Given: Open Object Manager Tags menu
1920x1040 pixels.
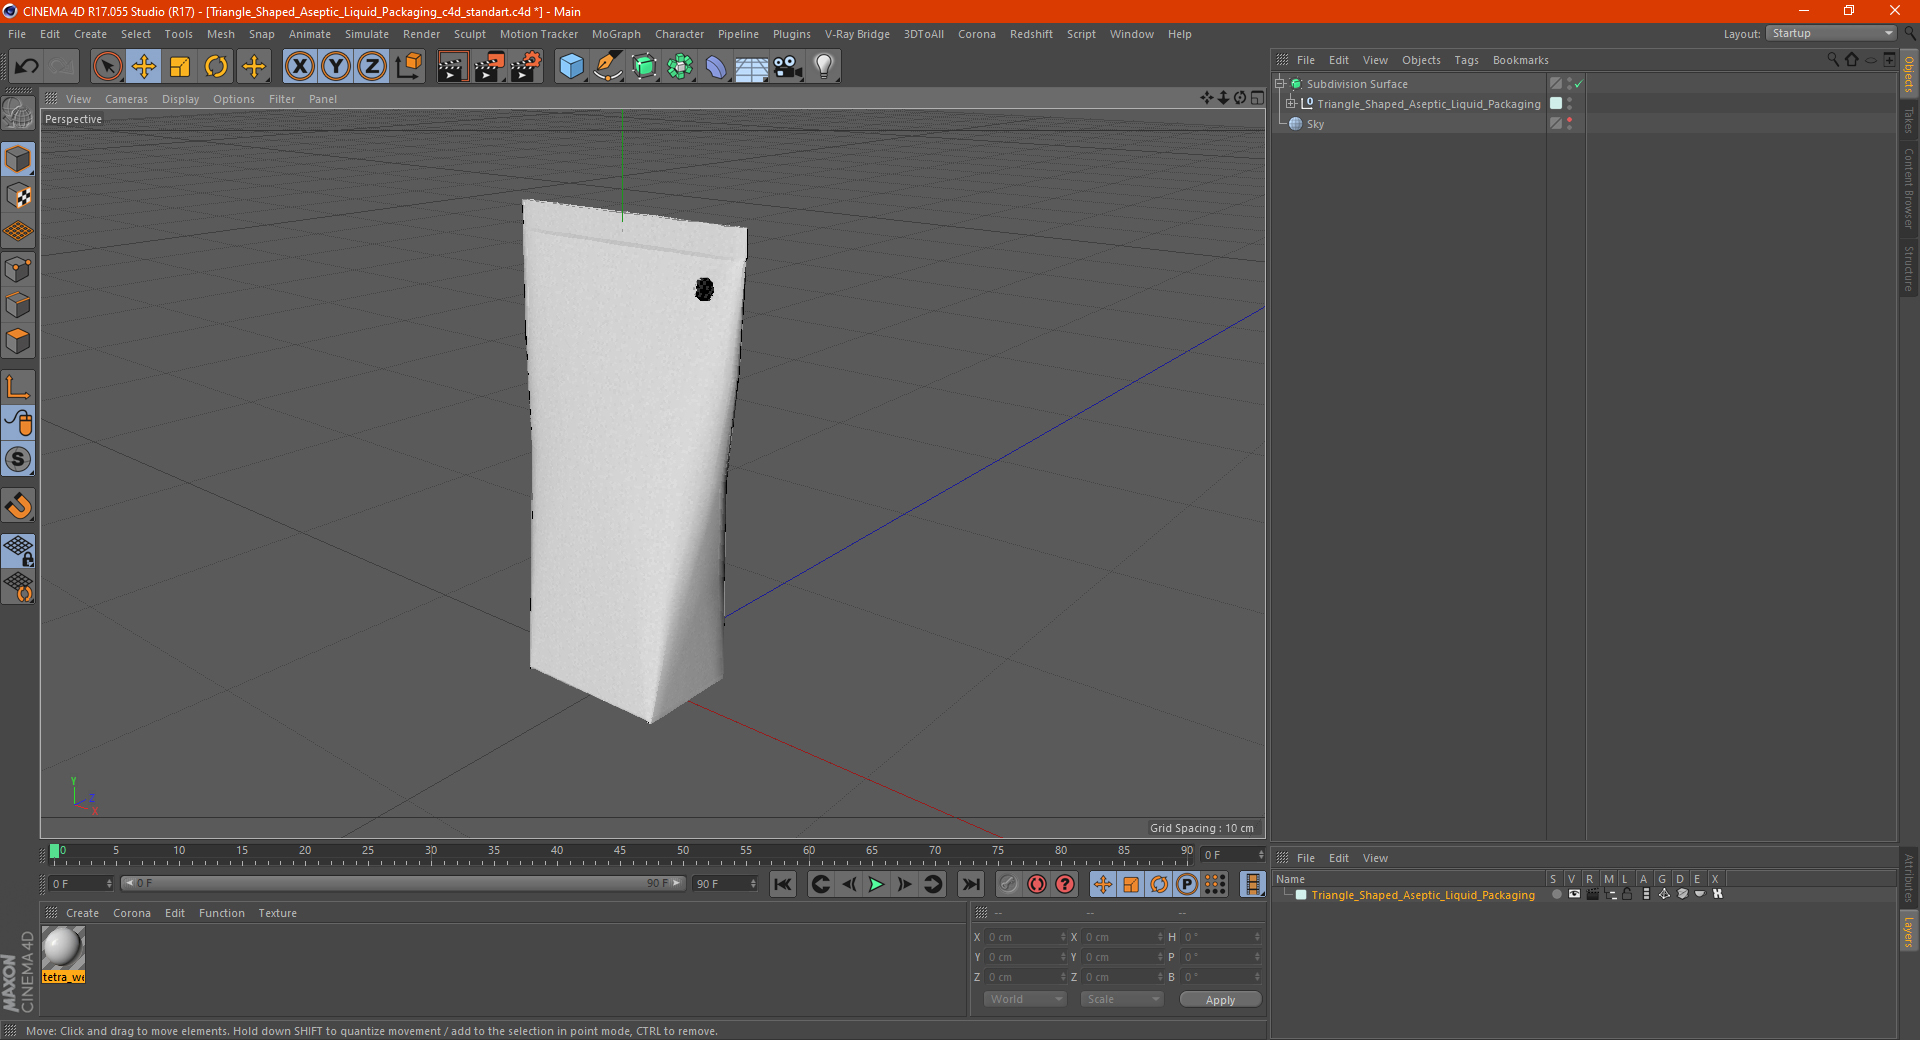Looking at the screenshot, I should pyautogui.click(x=1466, y=60).
